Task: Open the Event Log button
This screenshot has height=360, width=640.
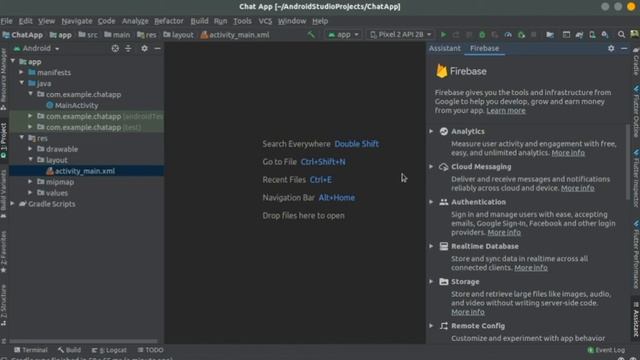Action: click(606, 350)
